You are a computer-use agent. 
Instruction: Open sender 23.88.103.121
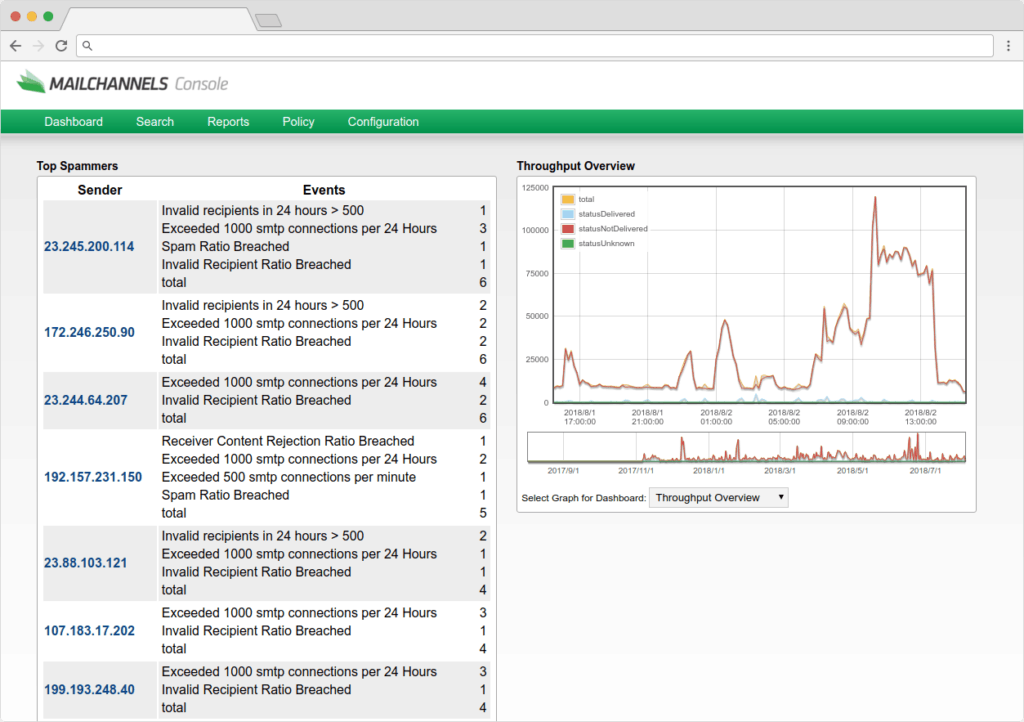coord(86,563)
